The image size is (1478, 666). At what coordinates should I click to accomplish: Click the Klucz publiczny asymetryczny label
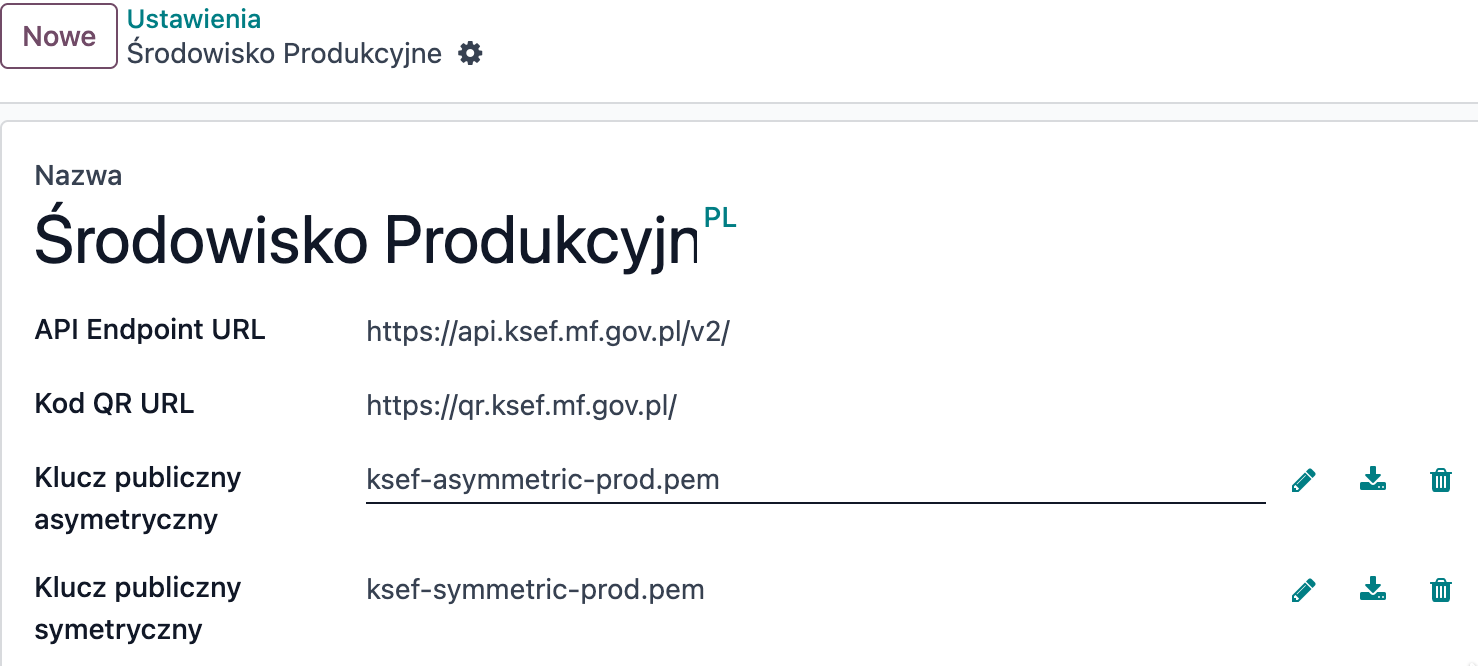point(138,498)
